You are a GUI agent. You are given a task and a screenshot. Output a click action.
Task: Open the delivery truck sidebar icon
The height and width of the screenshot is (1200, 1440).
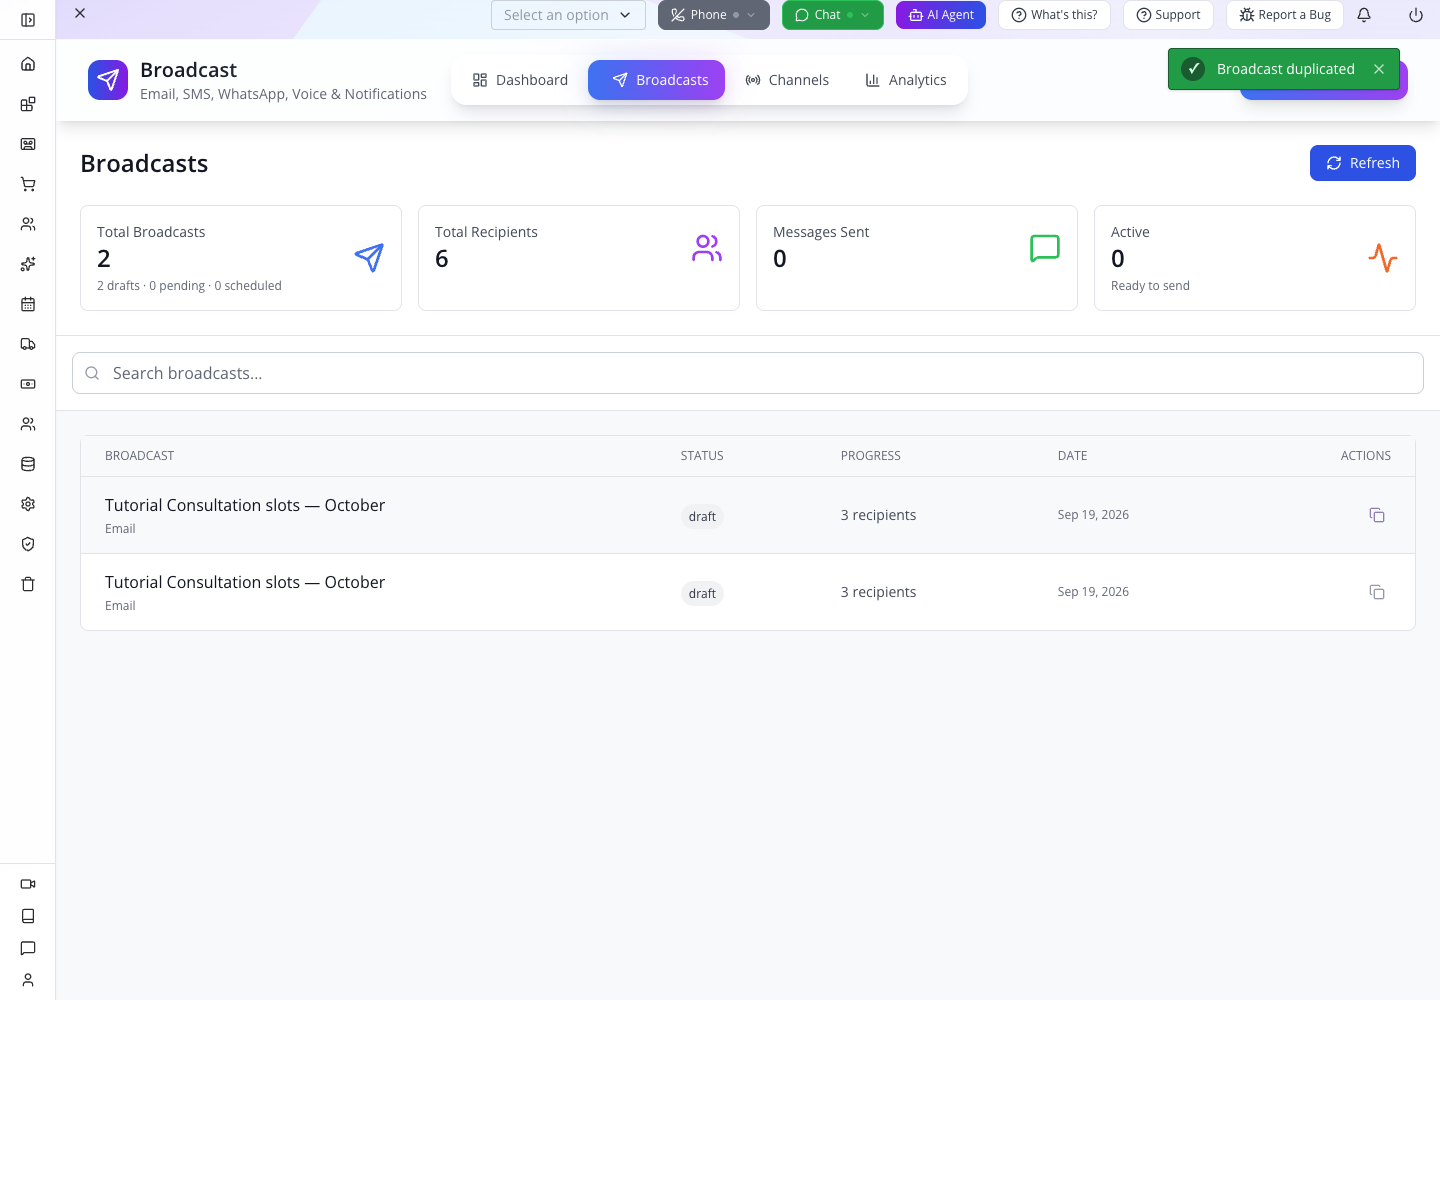pyautogui.click(x=28, y=344)
